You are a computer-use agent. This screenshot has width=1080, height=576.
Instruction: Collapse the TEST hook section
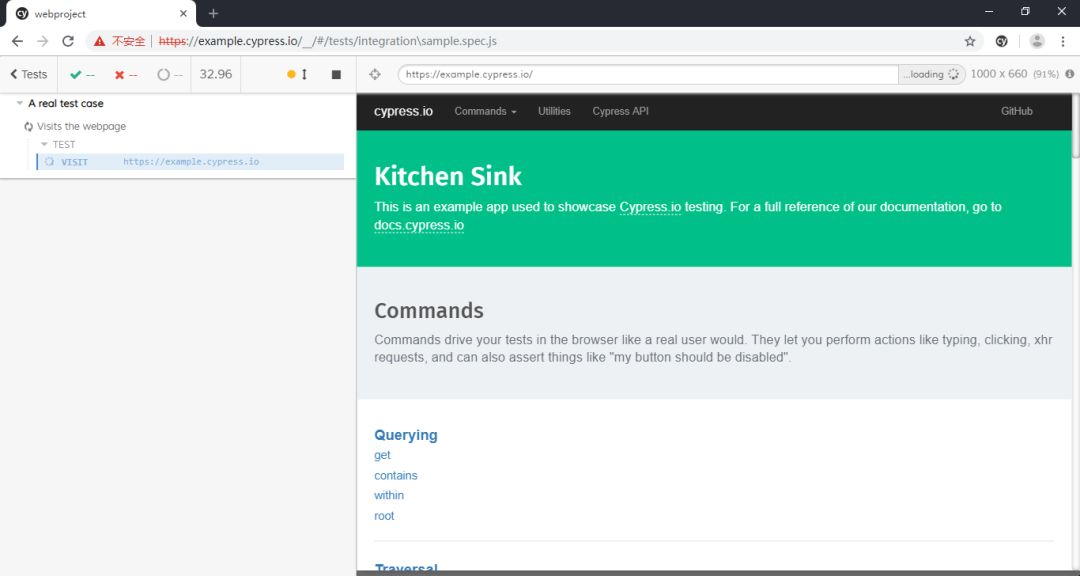[x=44, y=144]
